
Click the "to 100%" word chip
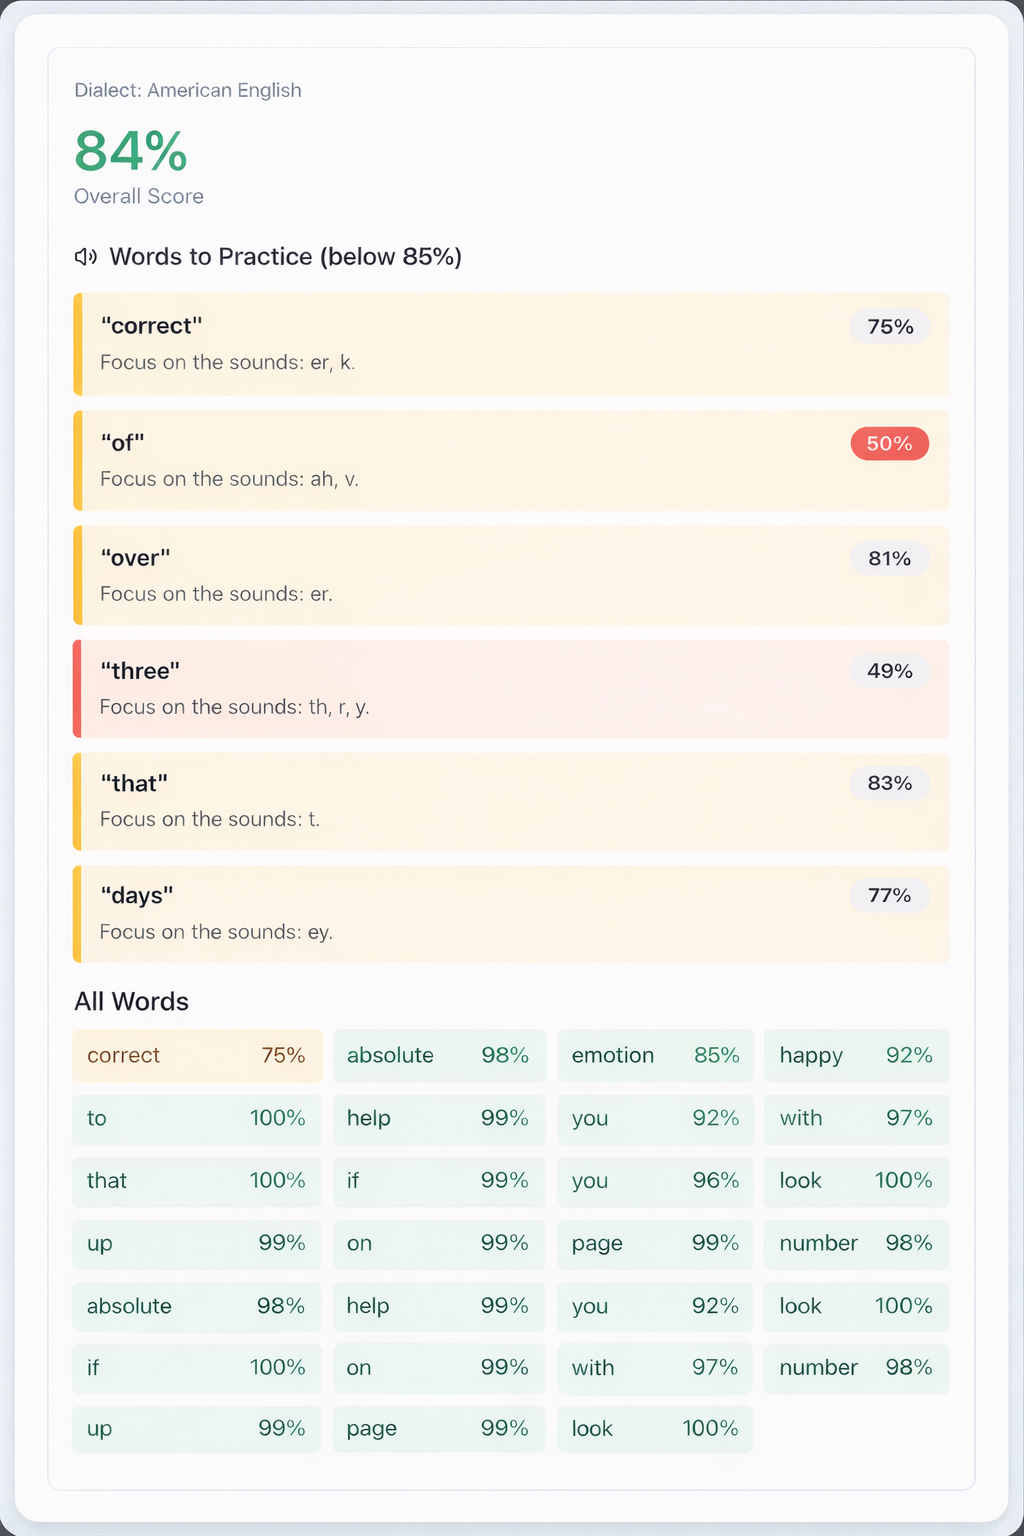(197, 1118)
